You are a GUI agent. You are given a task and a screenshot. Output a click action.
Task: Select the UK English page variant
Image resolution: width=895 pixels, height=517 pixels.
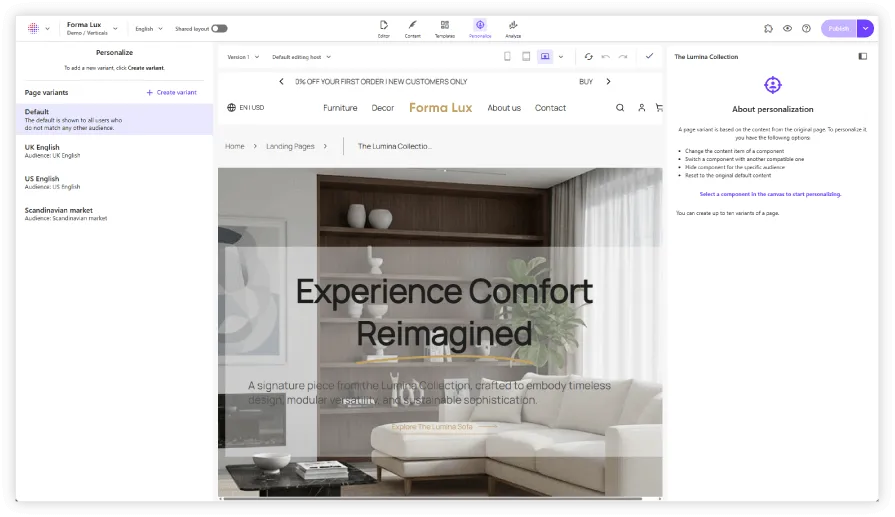tap(114, 151)
